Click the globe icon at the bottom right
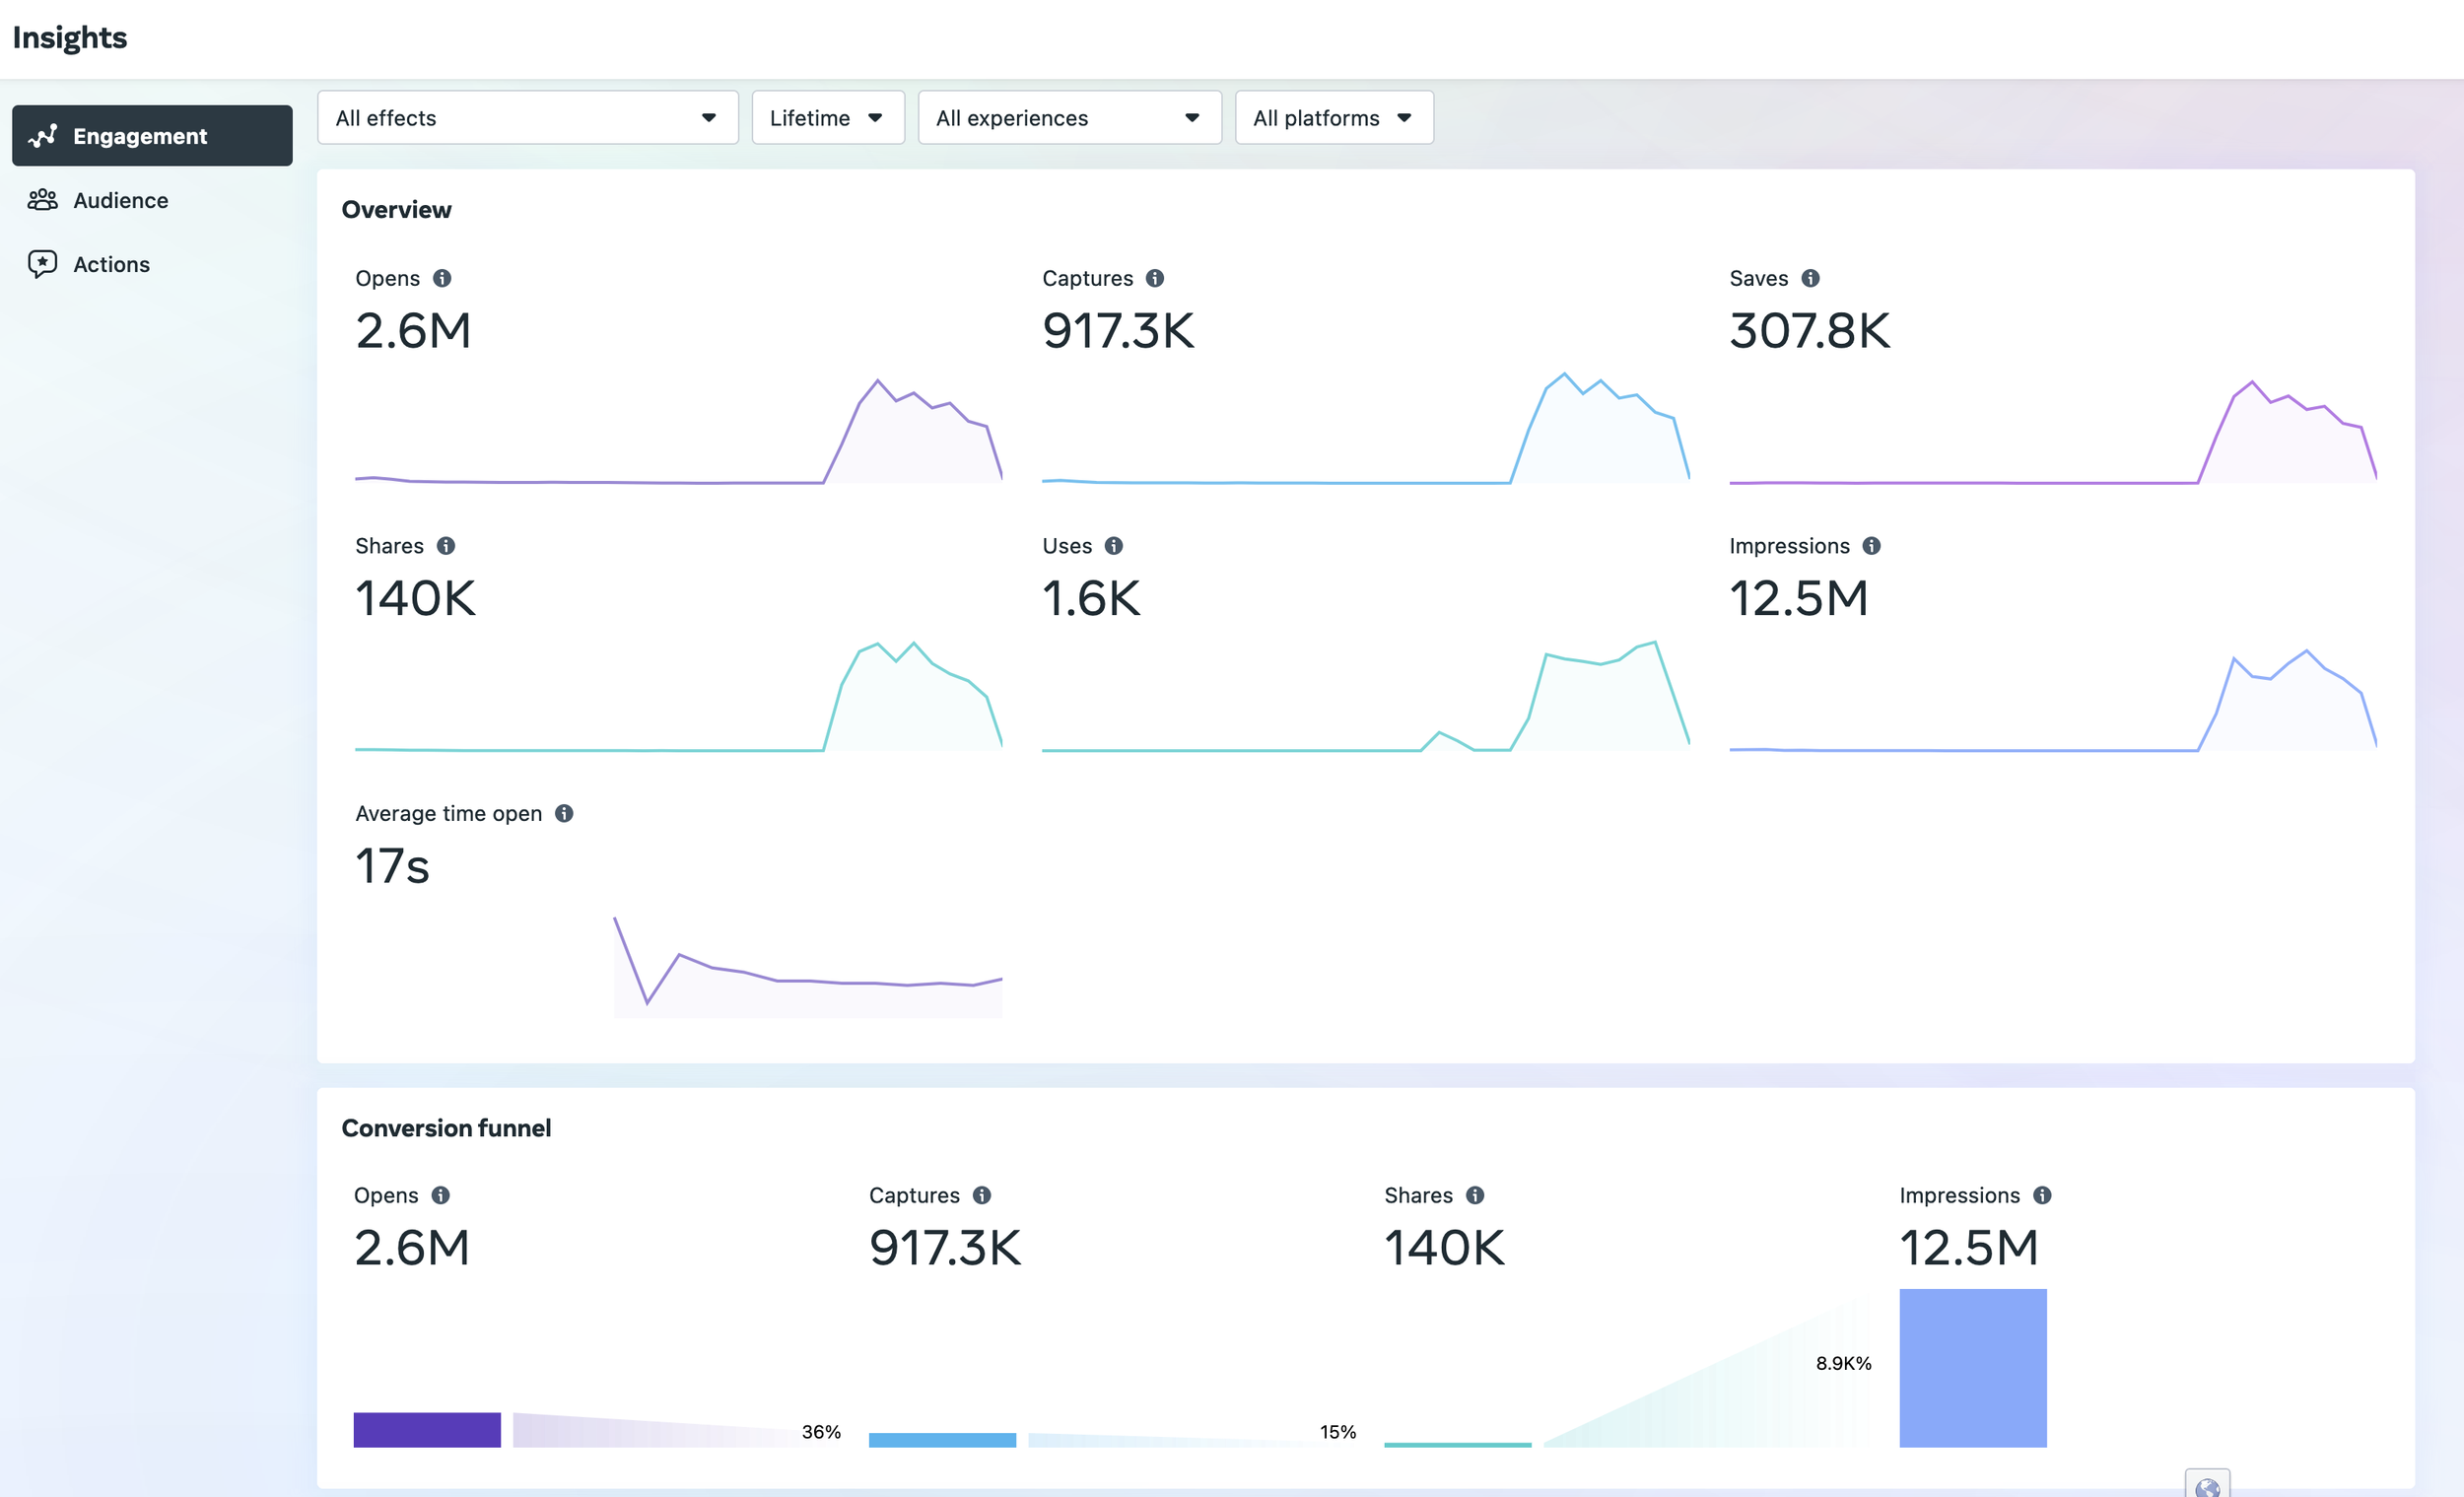 point(2207,1486)
